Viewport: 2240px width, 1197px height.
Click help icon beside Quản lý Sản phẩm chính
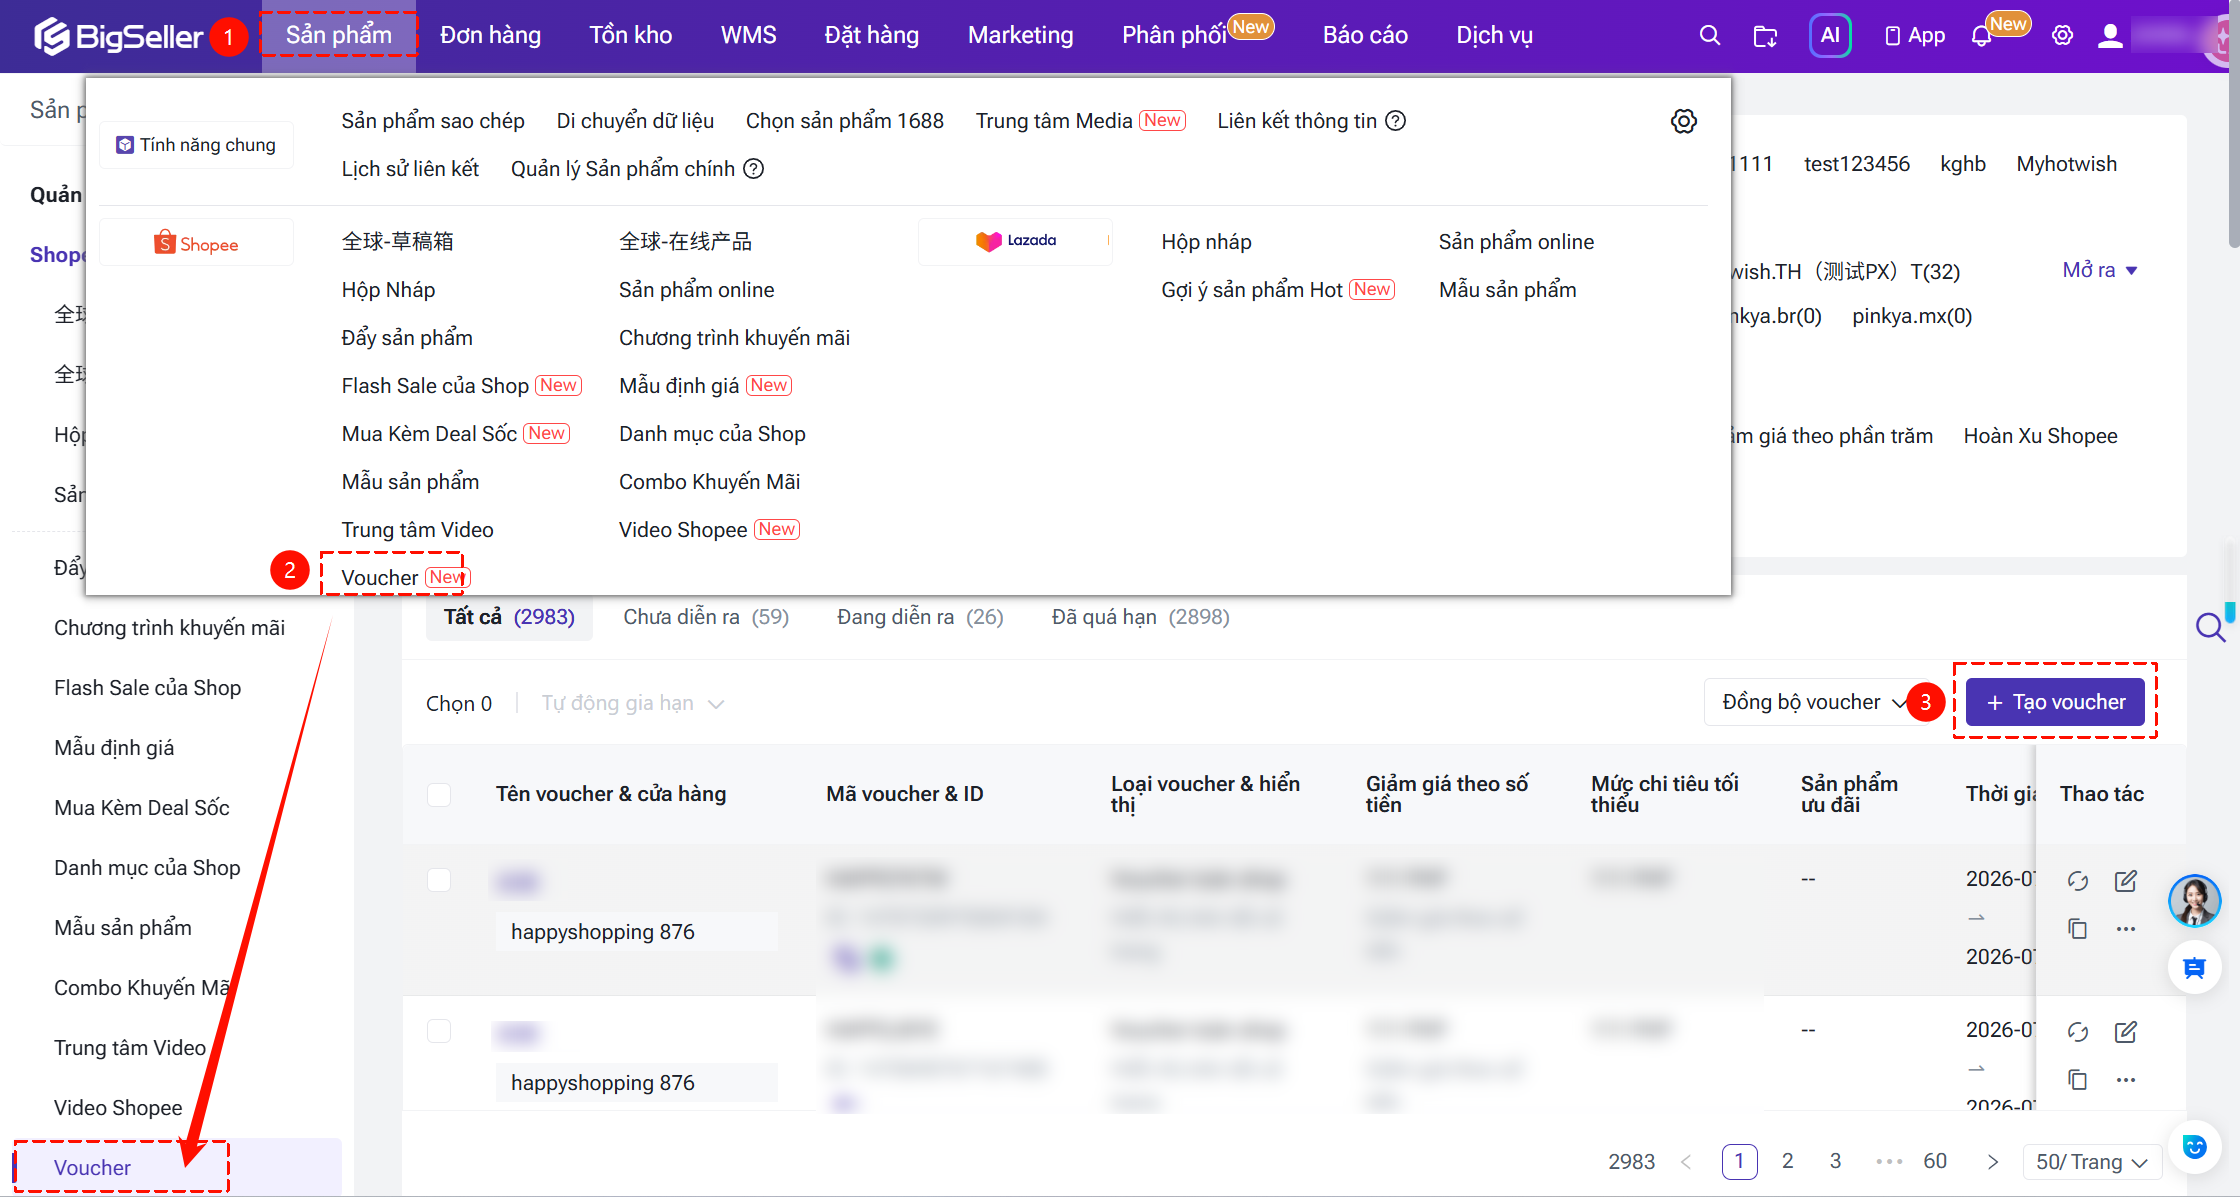[x=754, y=169]
